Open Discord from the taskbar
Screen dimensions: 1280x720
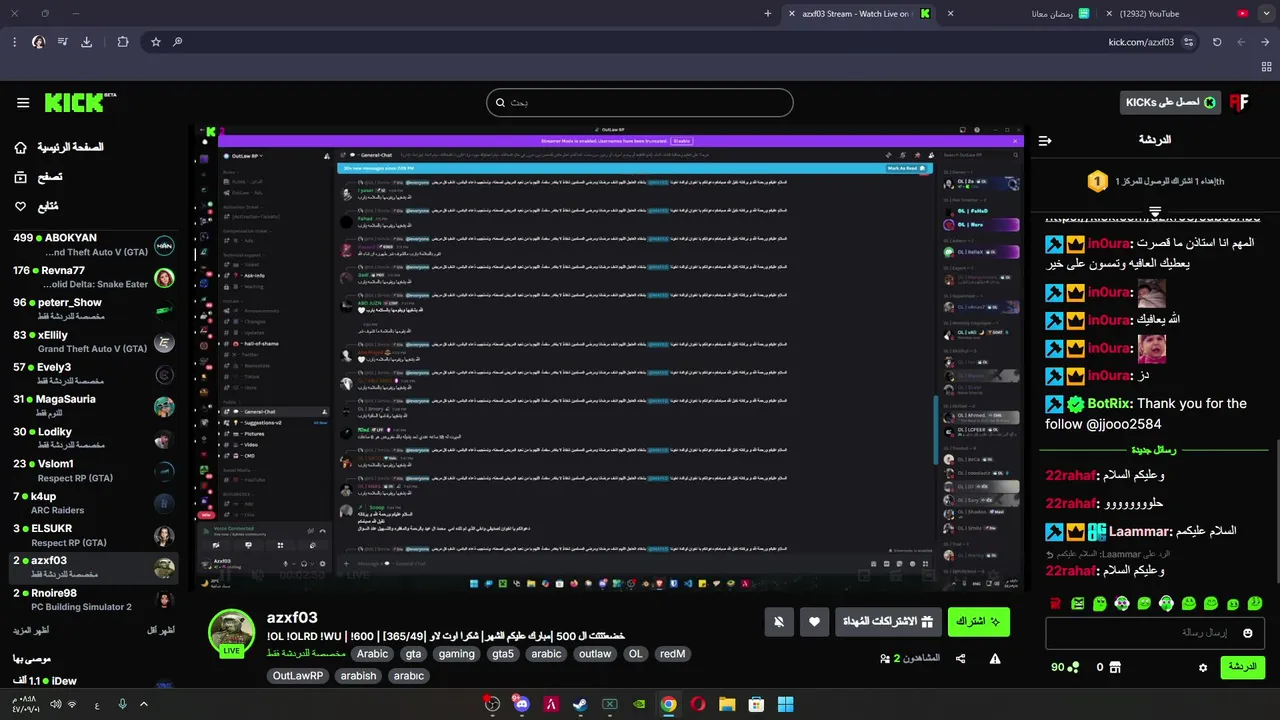pos(521,704)
